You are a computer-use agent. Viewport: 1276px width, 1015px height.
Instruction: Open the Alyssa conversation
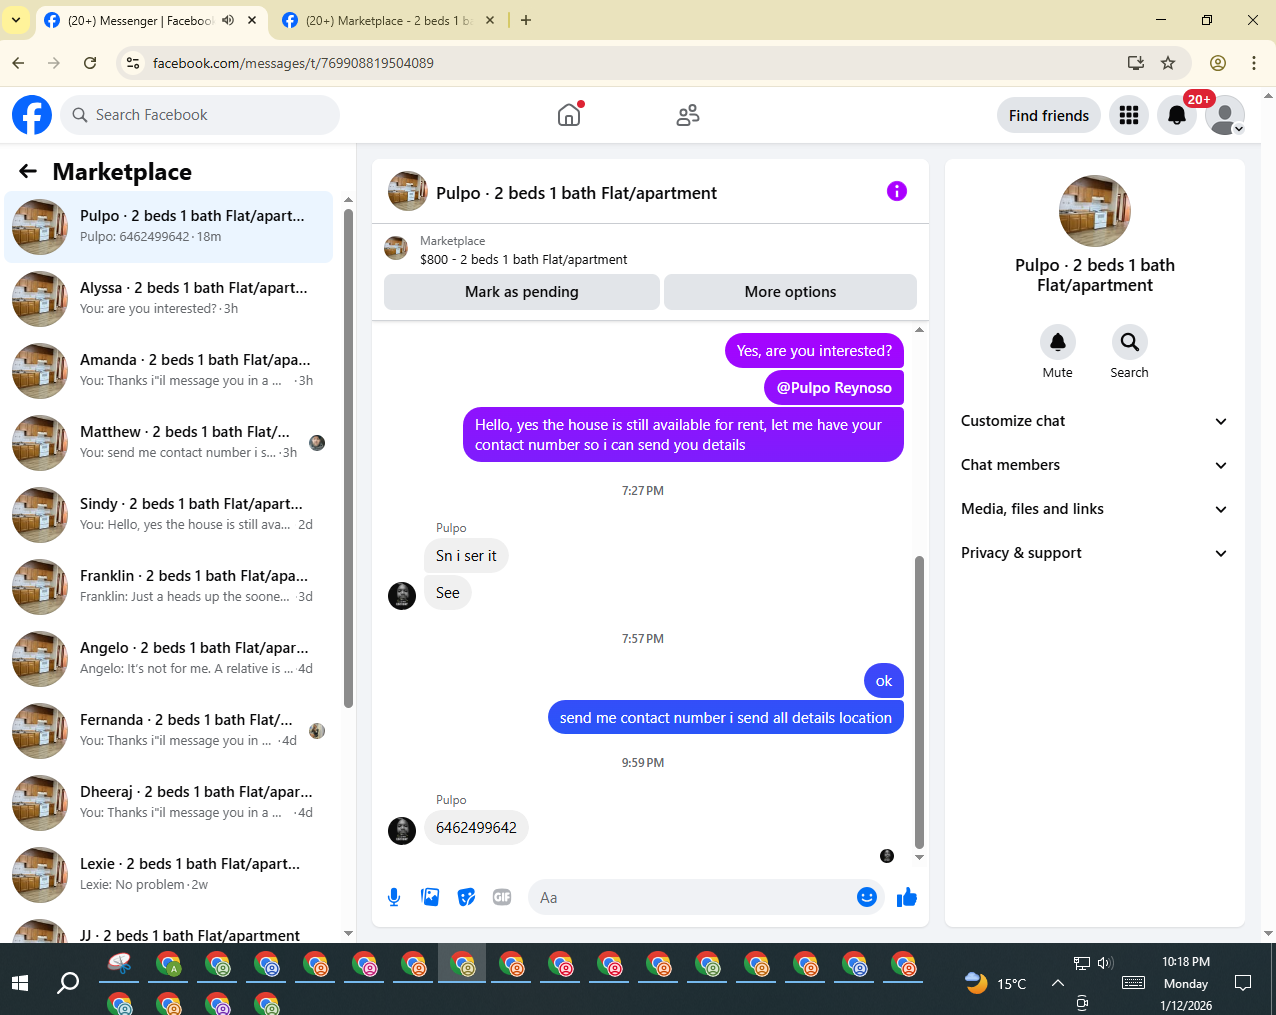click(x=168, y=299)
